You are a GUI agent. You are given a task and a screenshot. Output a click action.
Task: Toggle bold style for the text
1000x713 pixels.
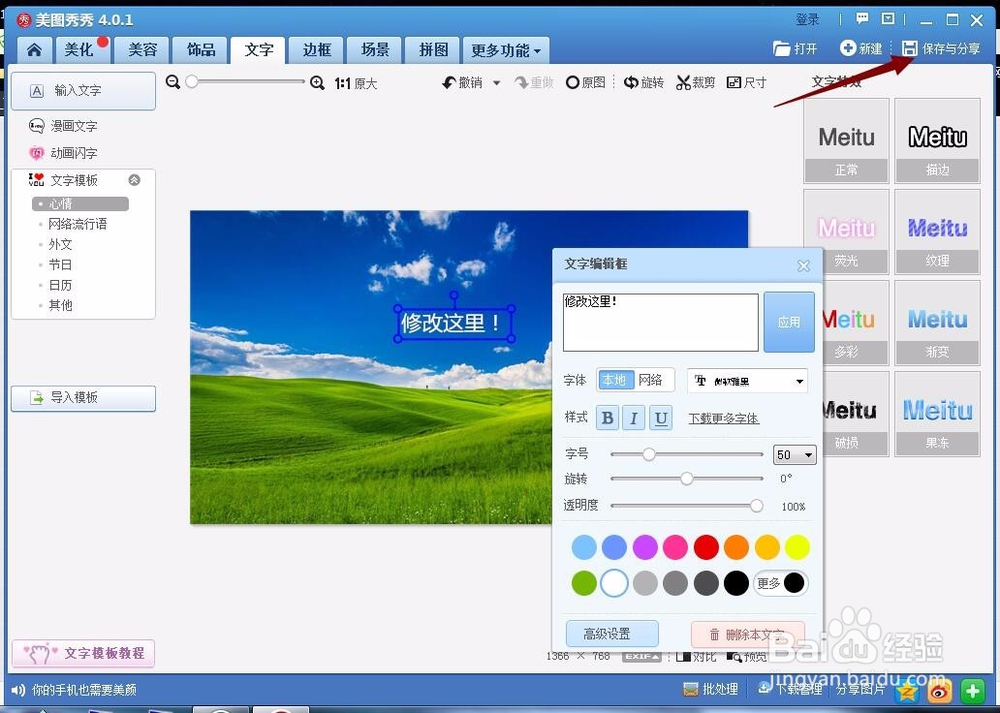click(x=607, y=418)
